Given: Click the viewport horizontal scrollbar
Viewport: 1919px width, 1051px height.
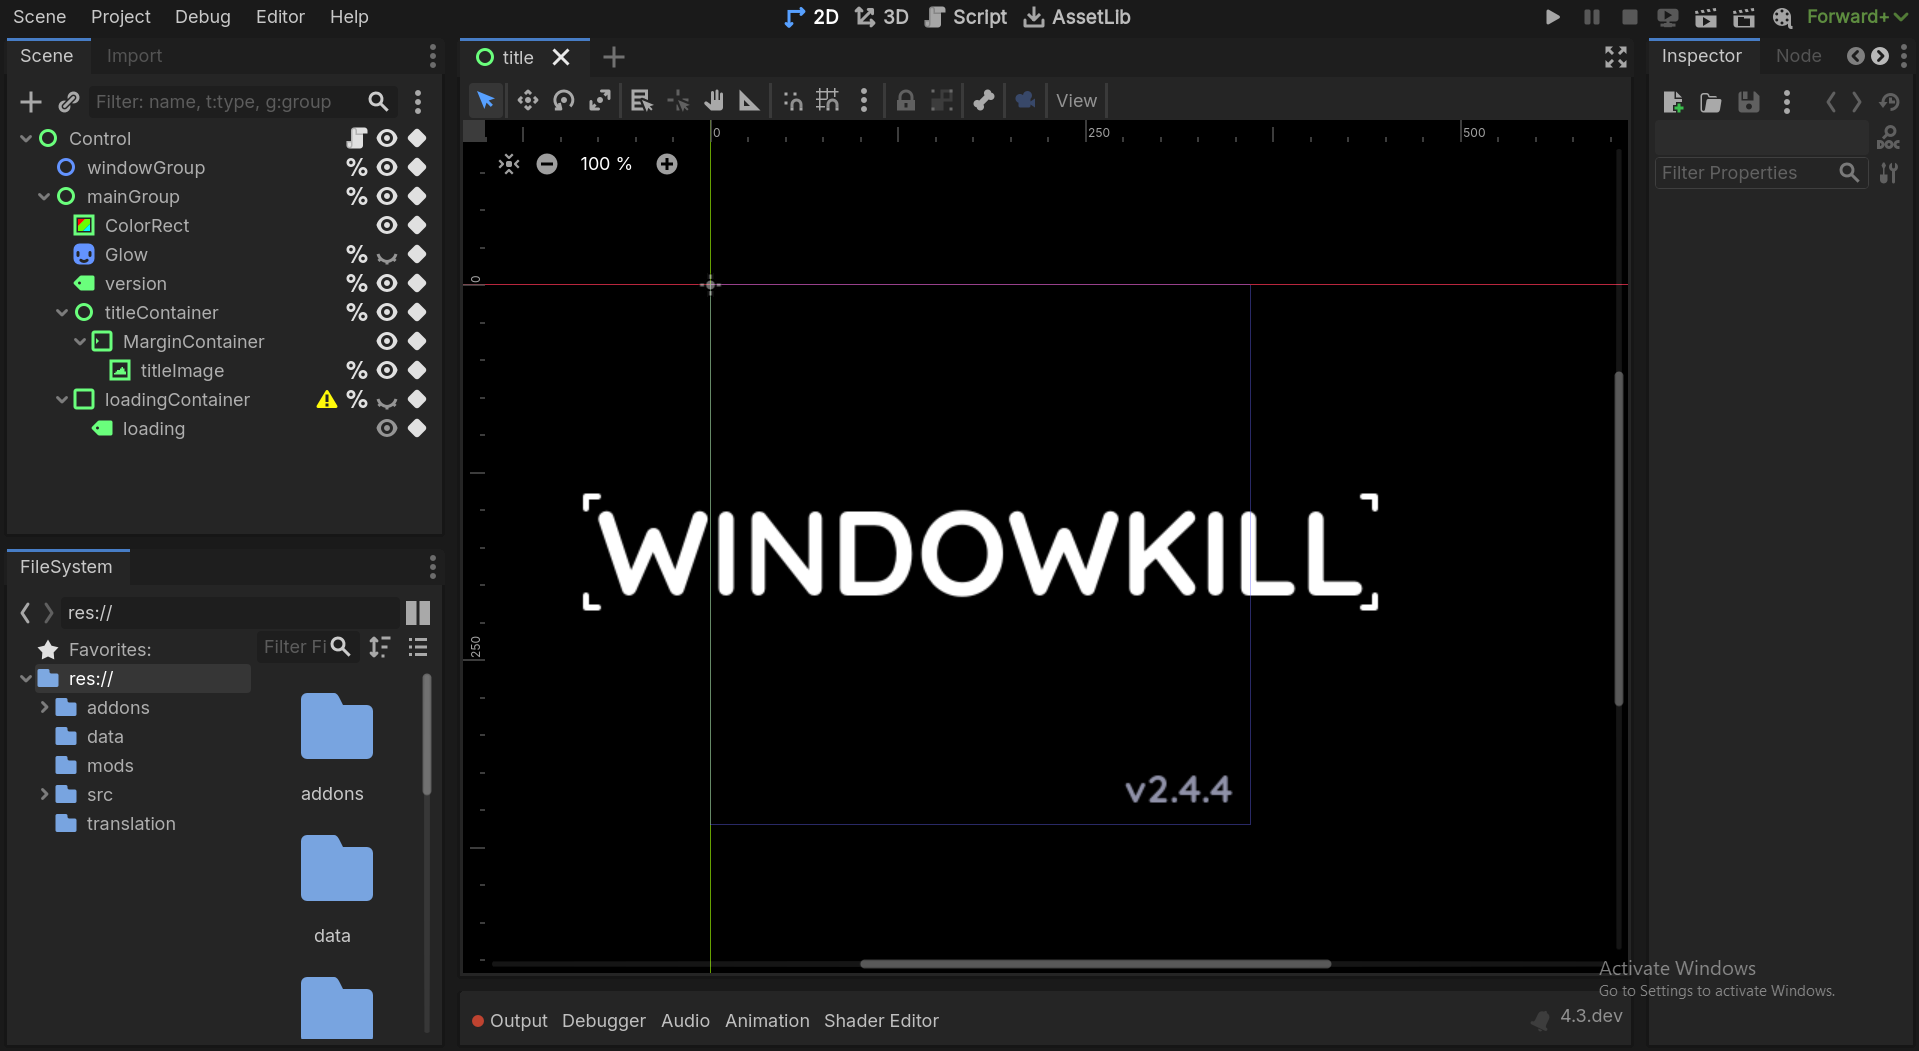Looking at the screenshot, I should click(1095, 964).
